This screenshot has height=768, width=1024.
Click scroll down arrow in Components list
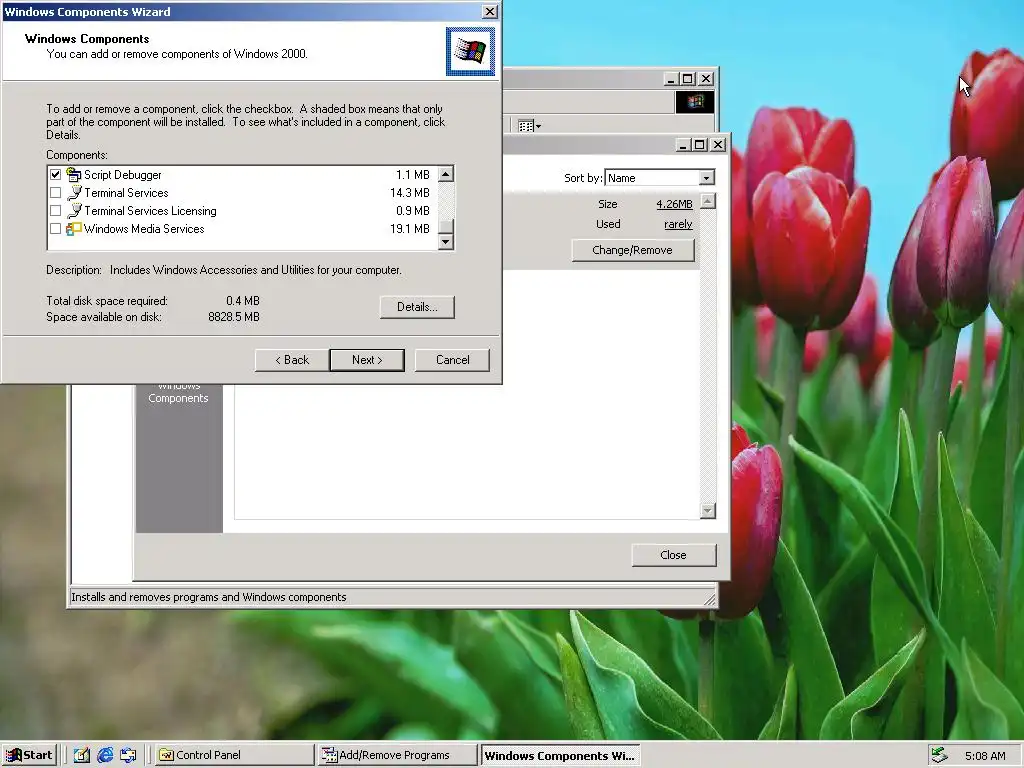click(x=446, y=242)
